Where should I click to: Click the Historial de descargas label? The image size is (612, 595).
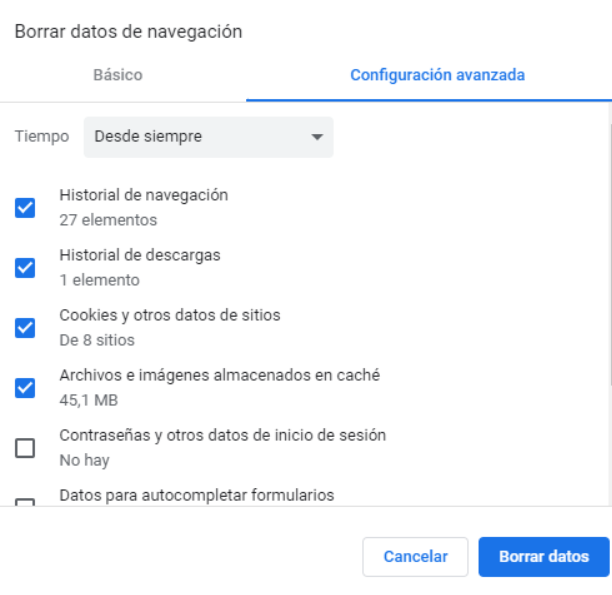pyautogui.click(x=140, y=255)
